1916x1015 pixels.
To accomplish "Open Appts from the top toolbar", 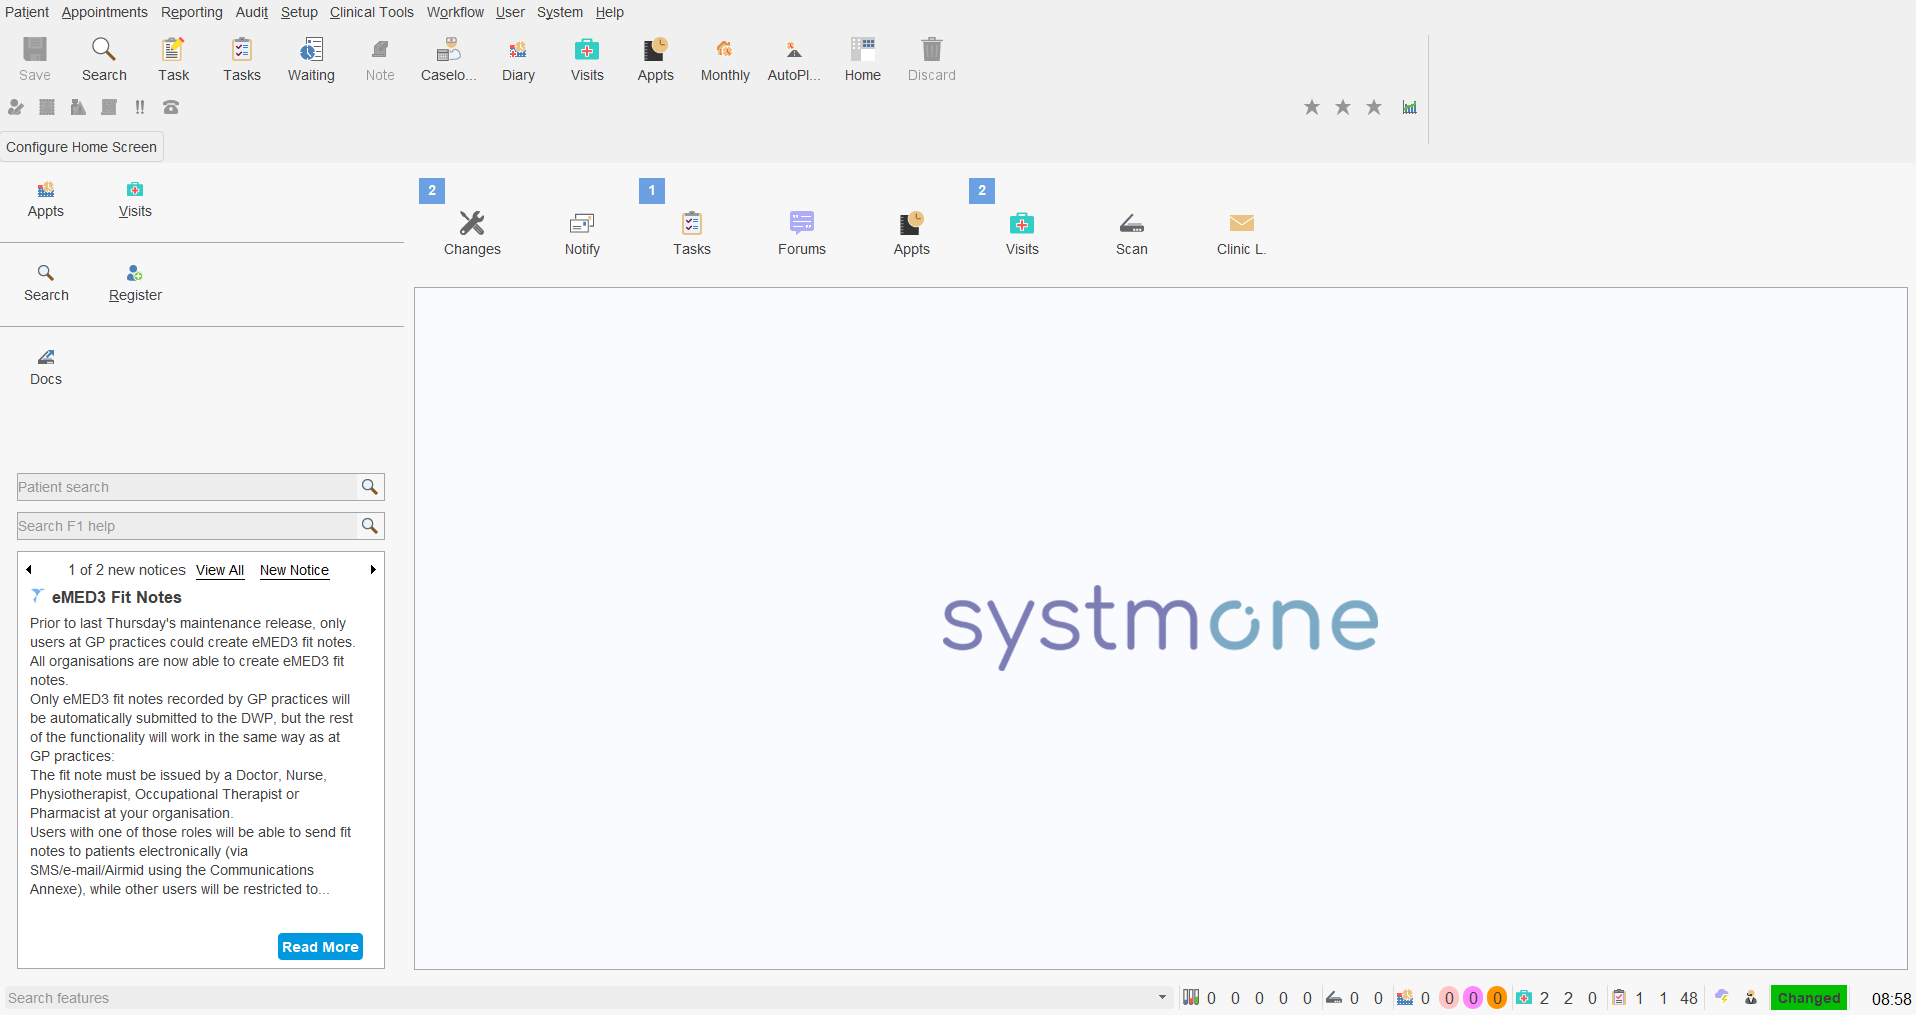I will click(x=656, y=59).
